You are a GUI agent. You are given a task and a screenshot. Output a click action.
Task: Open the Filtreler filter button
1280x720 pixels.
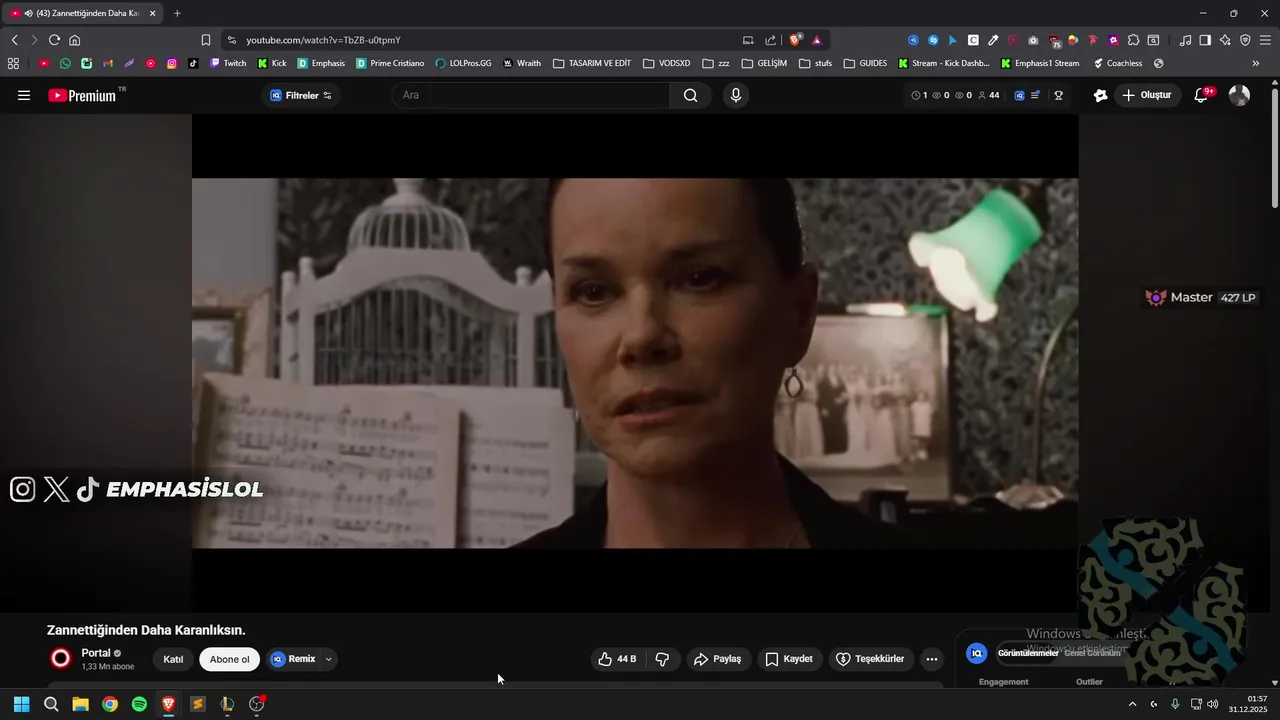click(x=301, y=95)
